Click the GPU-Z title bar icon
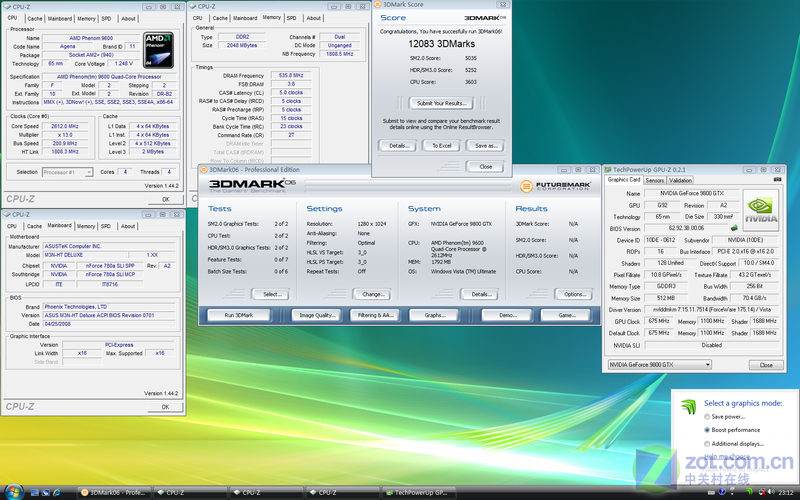This screenshot has width=800, height=500. pyautogui.click(x=608, y=169)
